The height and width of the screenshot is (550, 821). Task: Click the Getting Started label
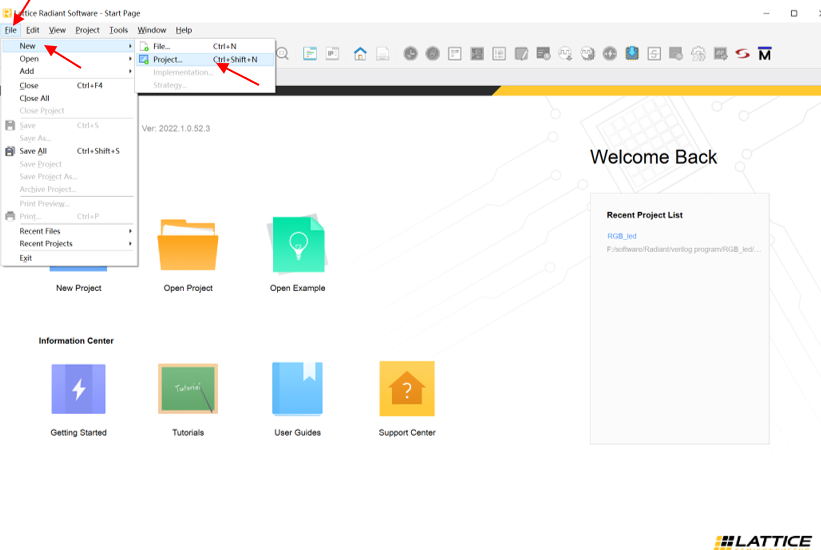pyautogui.click(x=79, y=433)
